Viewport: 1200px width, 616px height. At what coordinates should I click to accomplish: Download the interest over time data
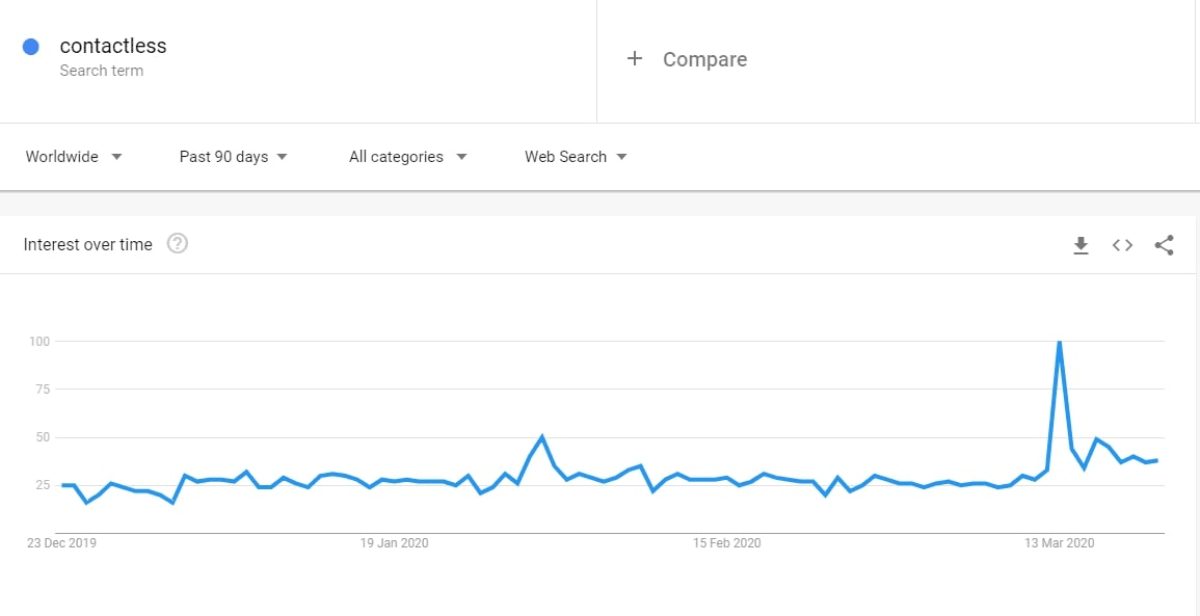[x=1081, y=245]
